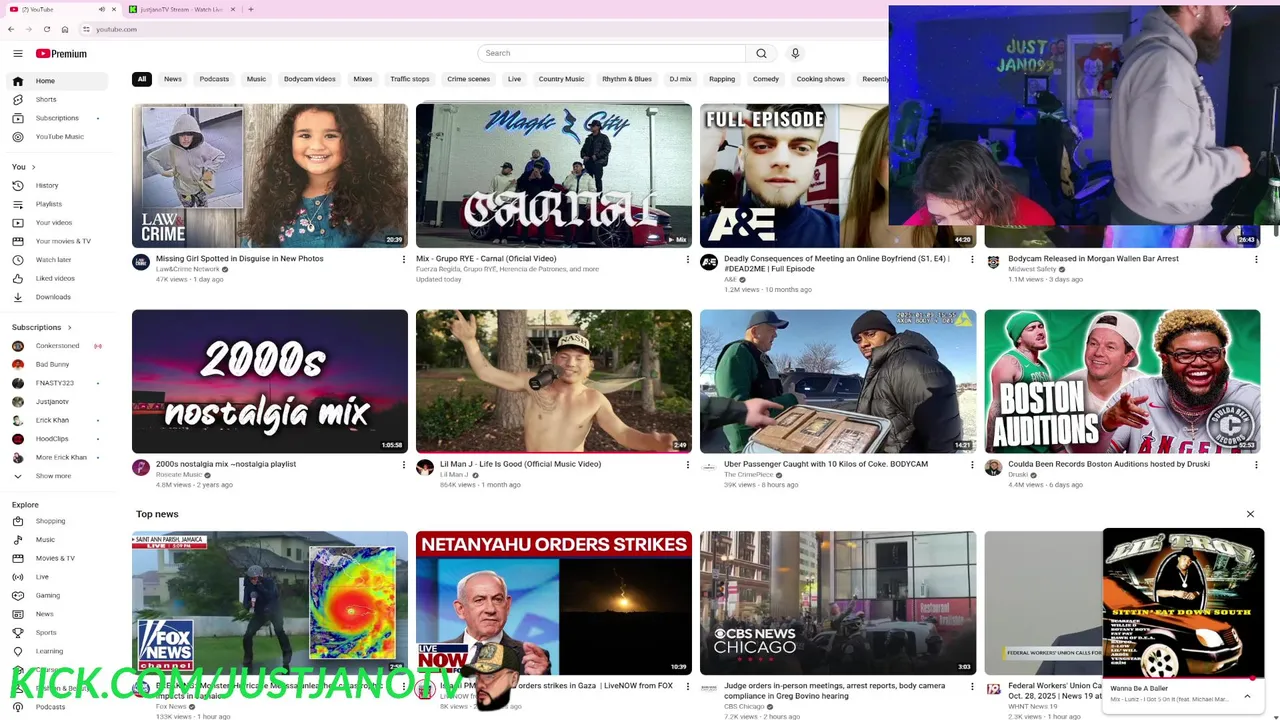Open options menu for Missing Girl Spotted video
The image size is (1280, 720).
pos(404,259)
